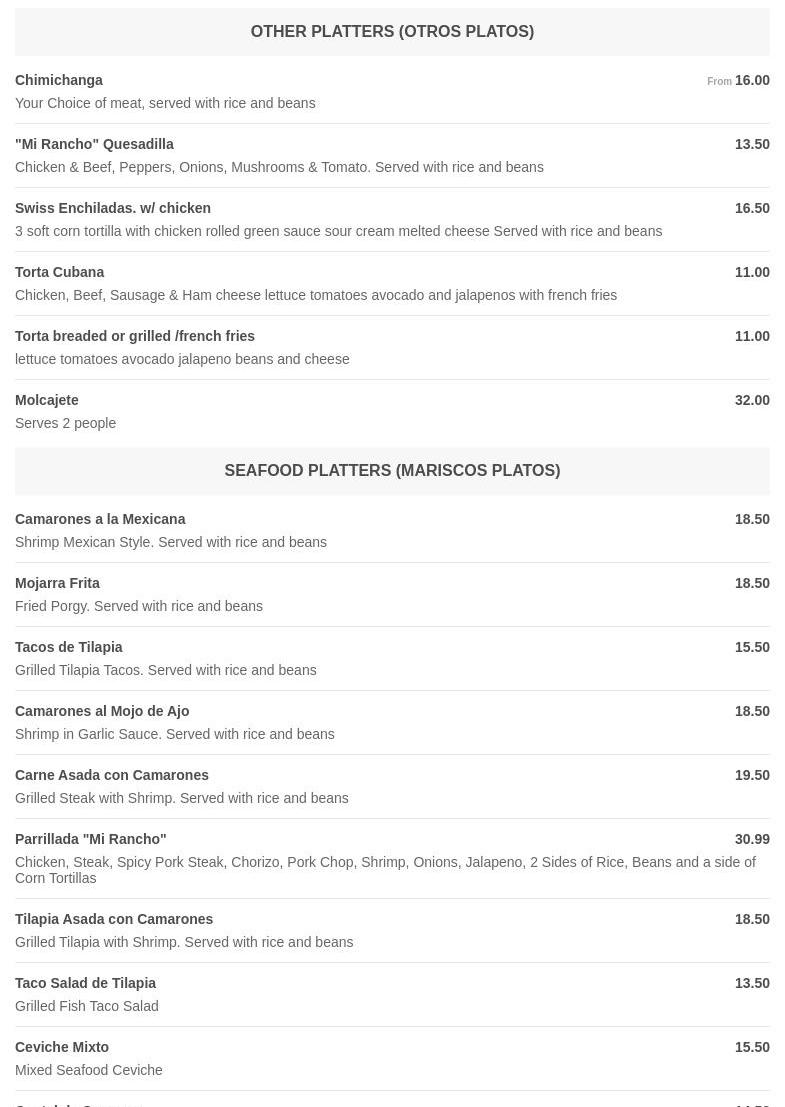Click the 30.99 Parrillada price
The height and width of the screenshot is (1107, 785).
coord(752,839)
